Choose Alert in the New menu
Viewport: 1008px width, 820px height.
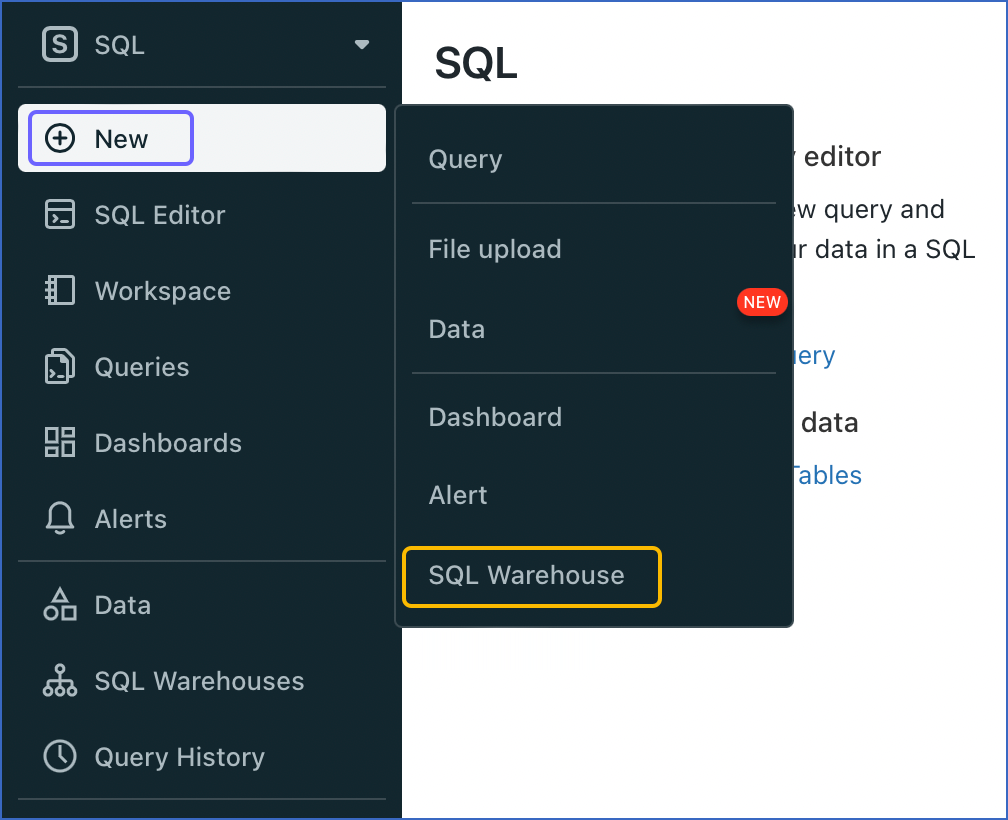458,495
